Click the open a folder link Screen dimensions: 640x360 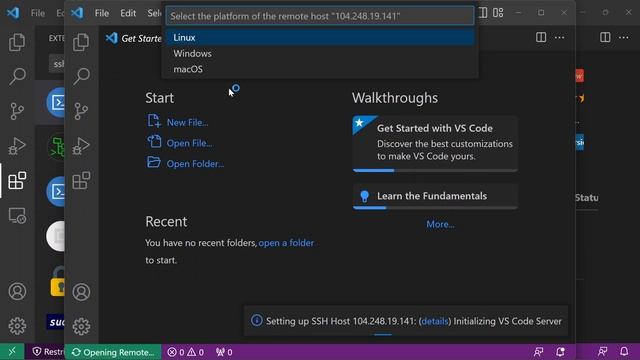pos(286,243)
